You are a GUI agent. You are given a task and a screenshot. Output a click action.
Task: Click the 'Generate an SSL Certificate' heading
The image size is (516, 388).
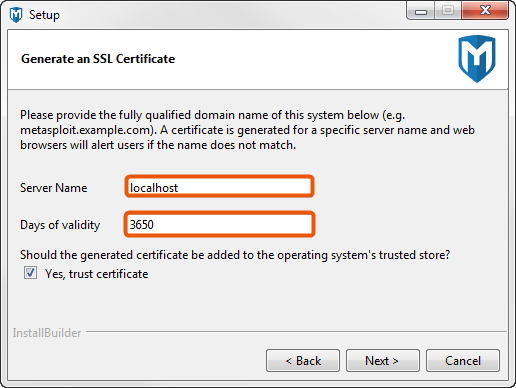(x=98, y=59)
